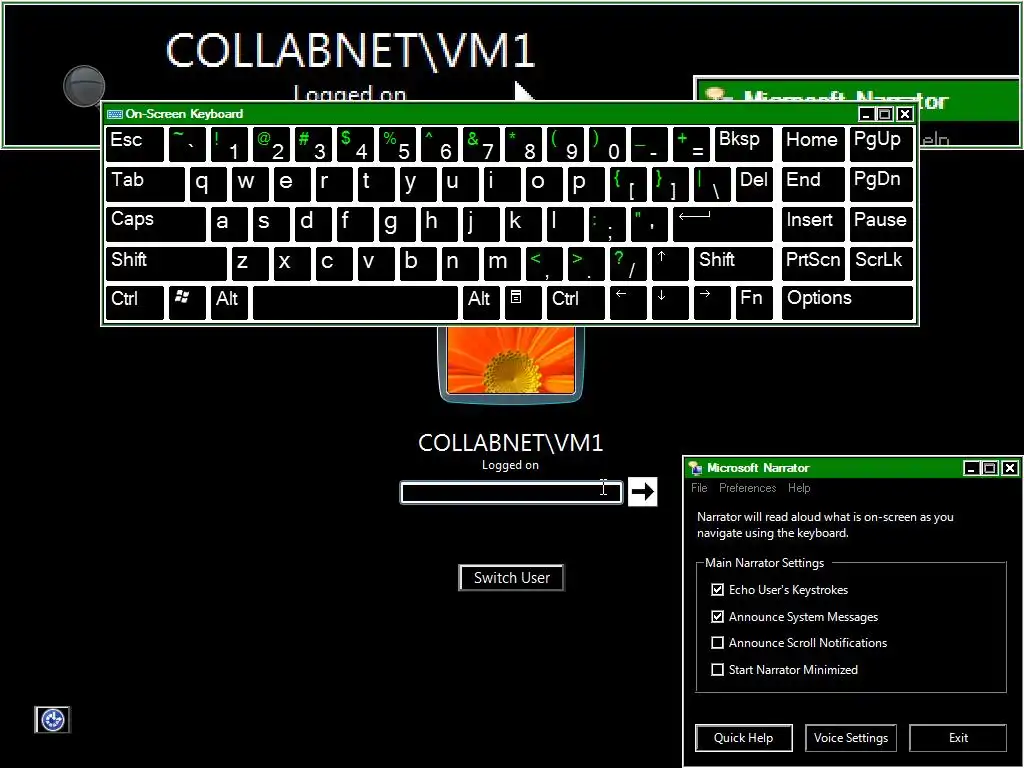
Task: Click the Switch User button
Action: coord(511,578)
